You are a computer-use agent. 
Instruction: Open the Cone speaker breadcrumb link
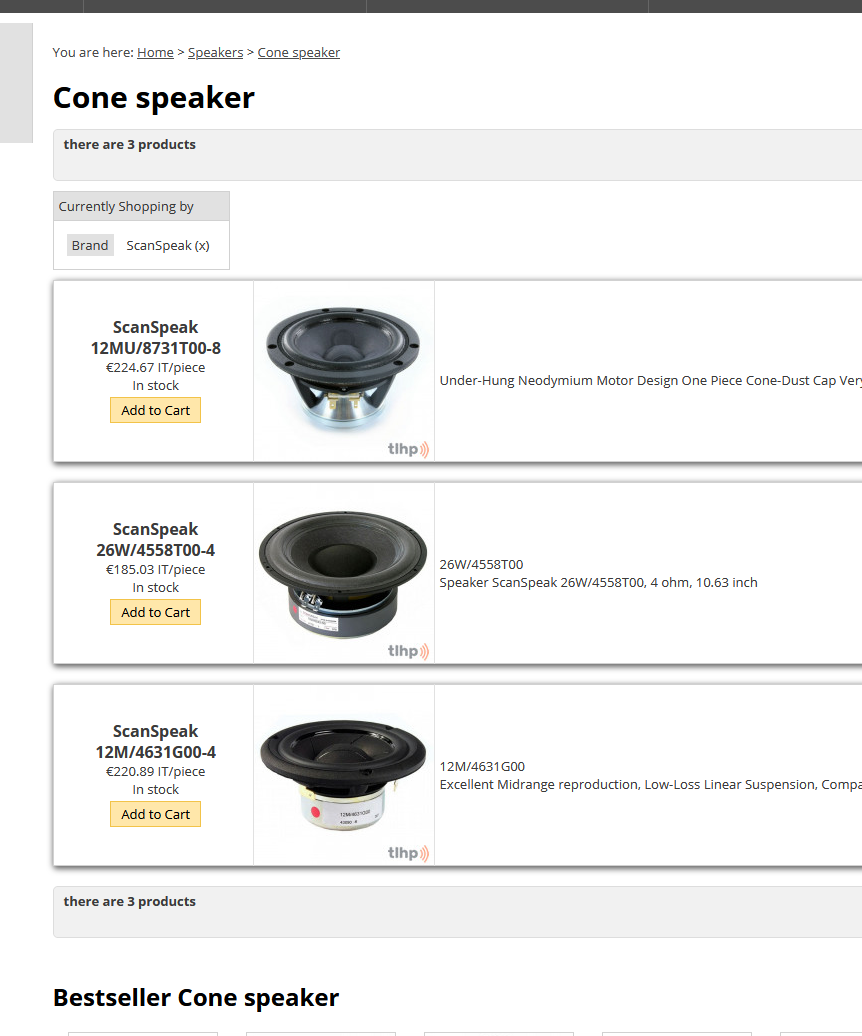(299, 52)
